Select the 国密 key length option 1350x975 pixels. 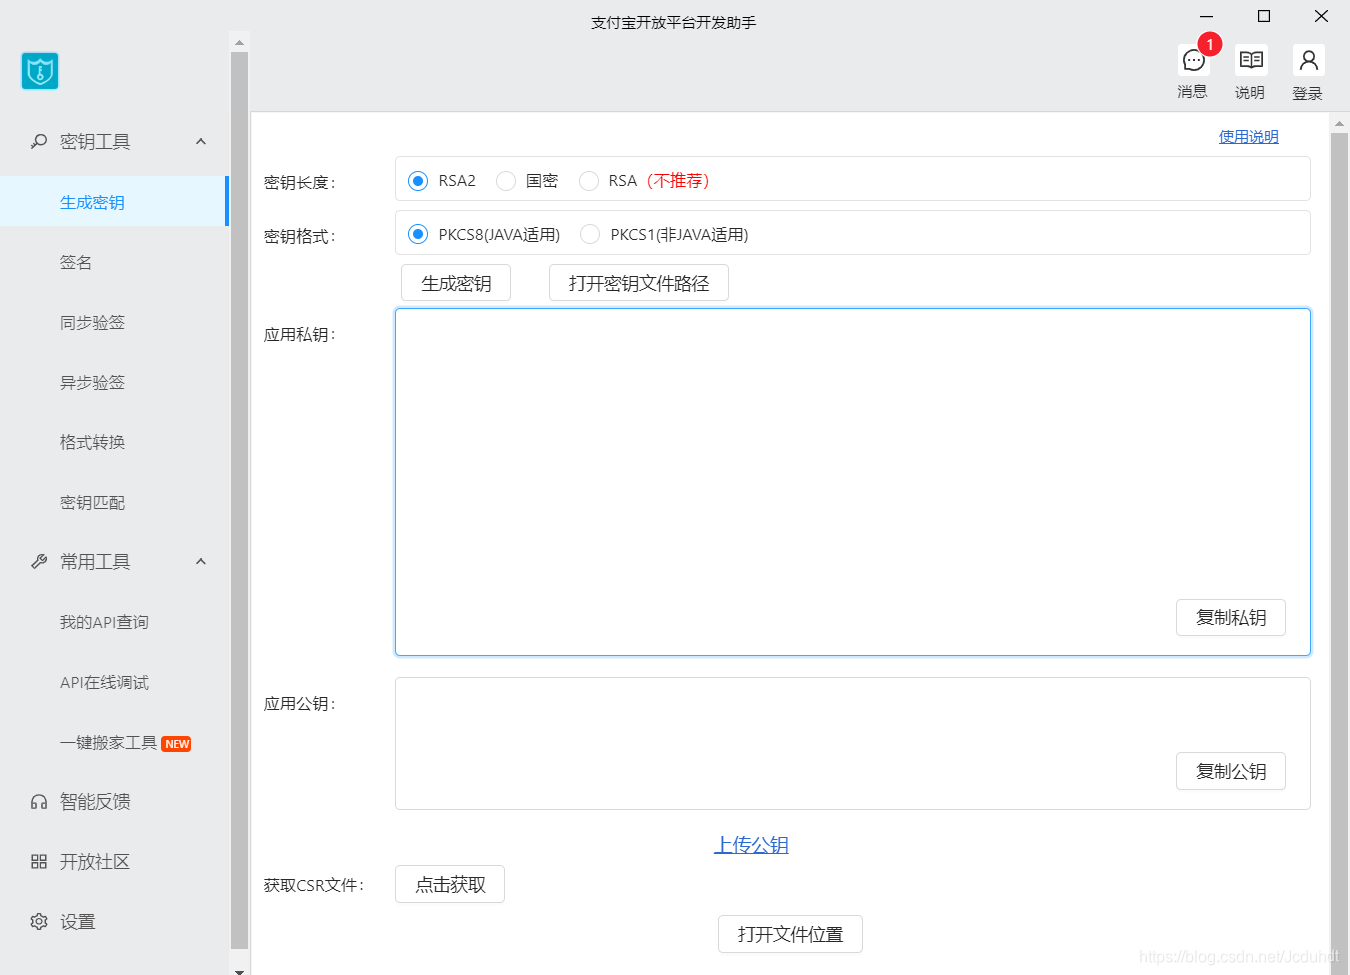(506, 181)
